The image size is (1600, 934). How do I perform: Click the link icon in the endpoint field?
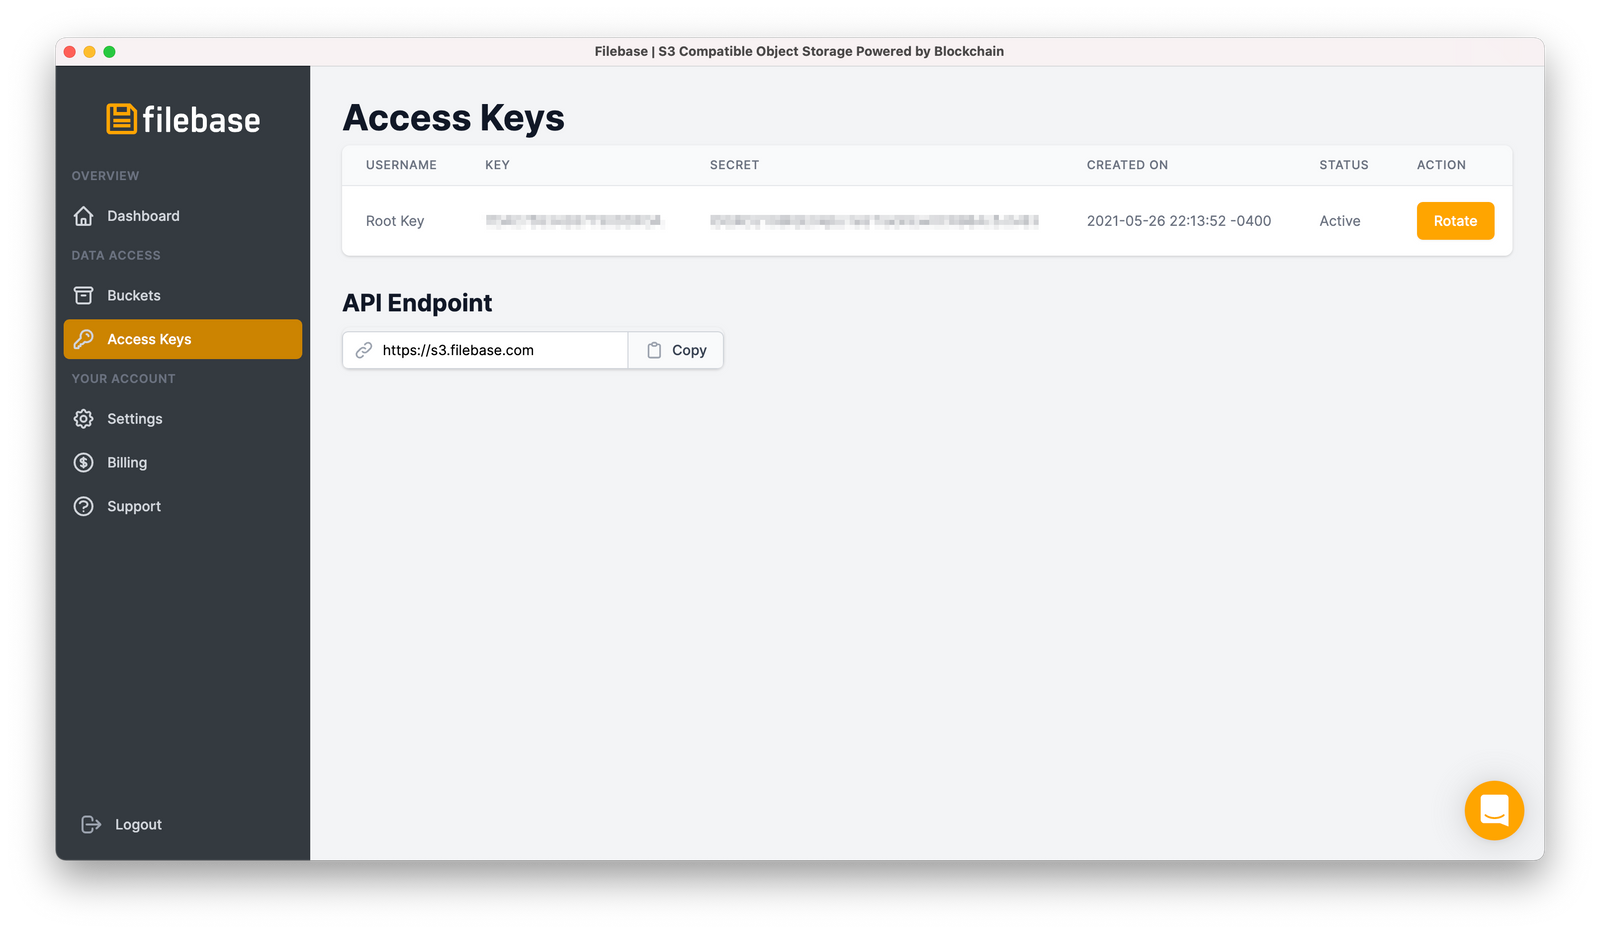363,350
